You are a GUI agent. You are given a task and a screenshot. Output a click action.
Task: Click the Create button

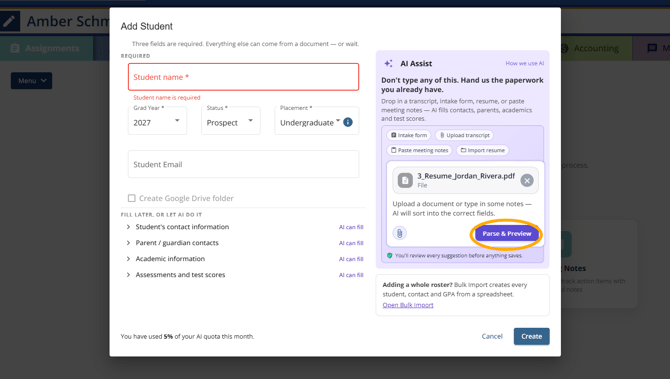532,336
